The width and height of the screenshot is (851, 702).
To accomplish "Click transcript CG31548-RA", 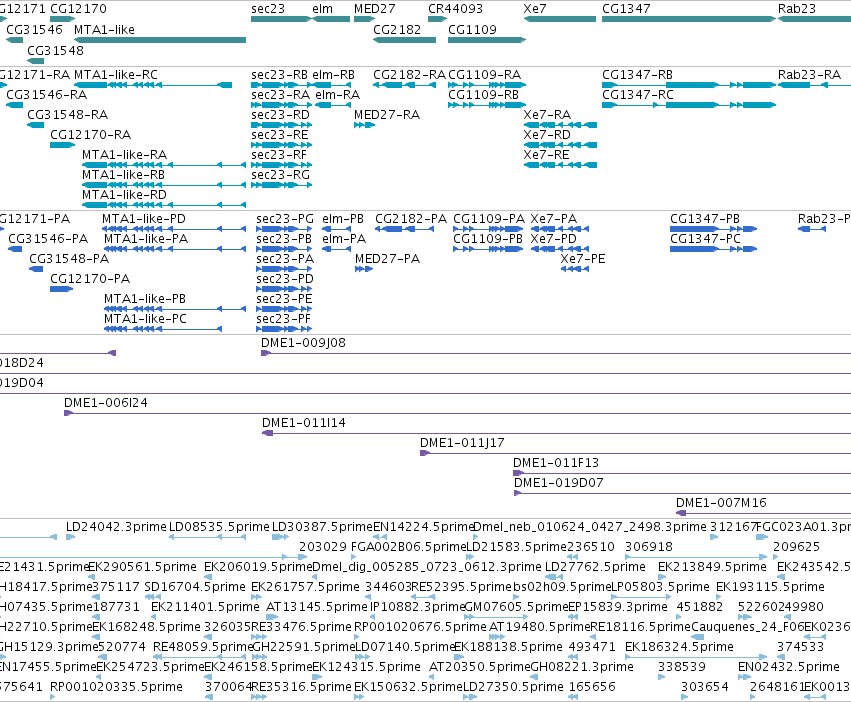I will click(x=35, y=125).
